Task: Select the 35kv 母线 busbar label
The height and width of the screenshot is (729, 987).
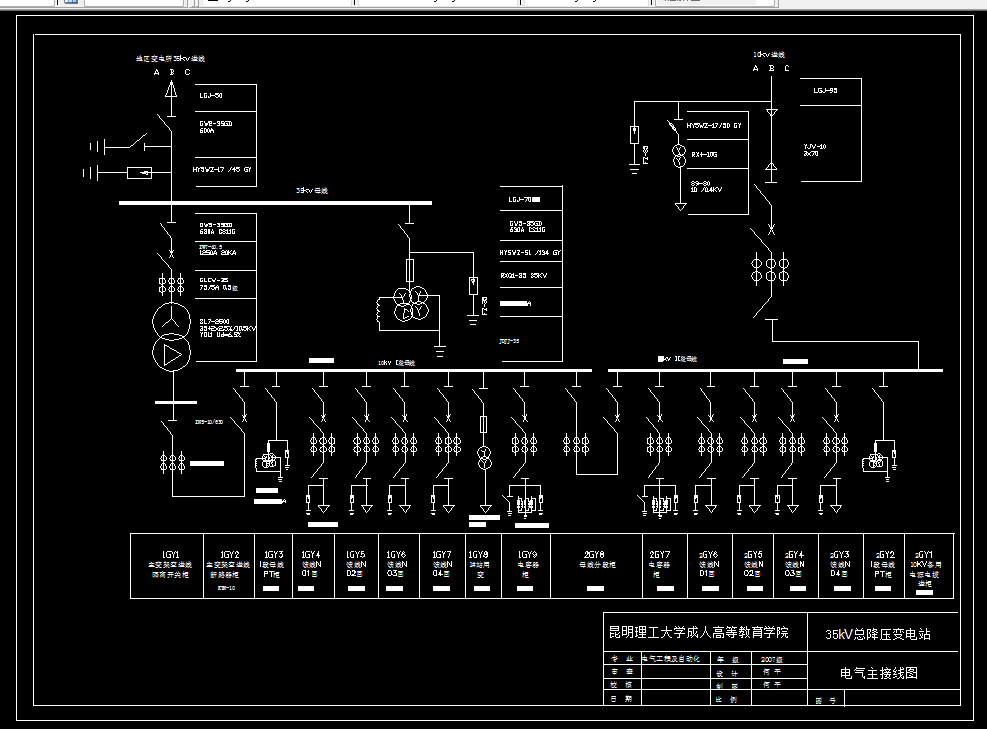Action: click(x=312, y=190)
